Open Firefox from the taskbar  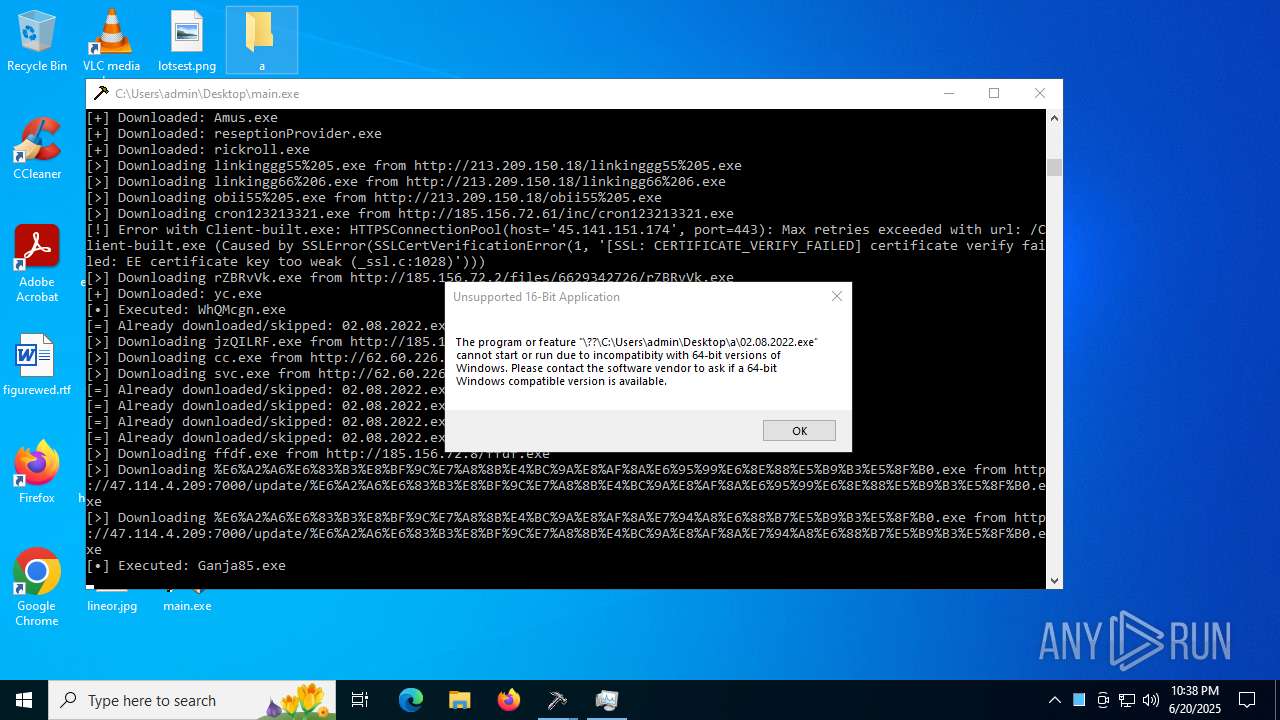509,700
